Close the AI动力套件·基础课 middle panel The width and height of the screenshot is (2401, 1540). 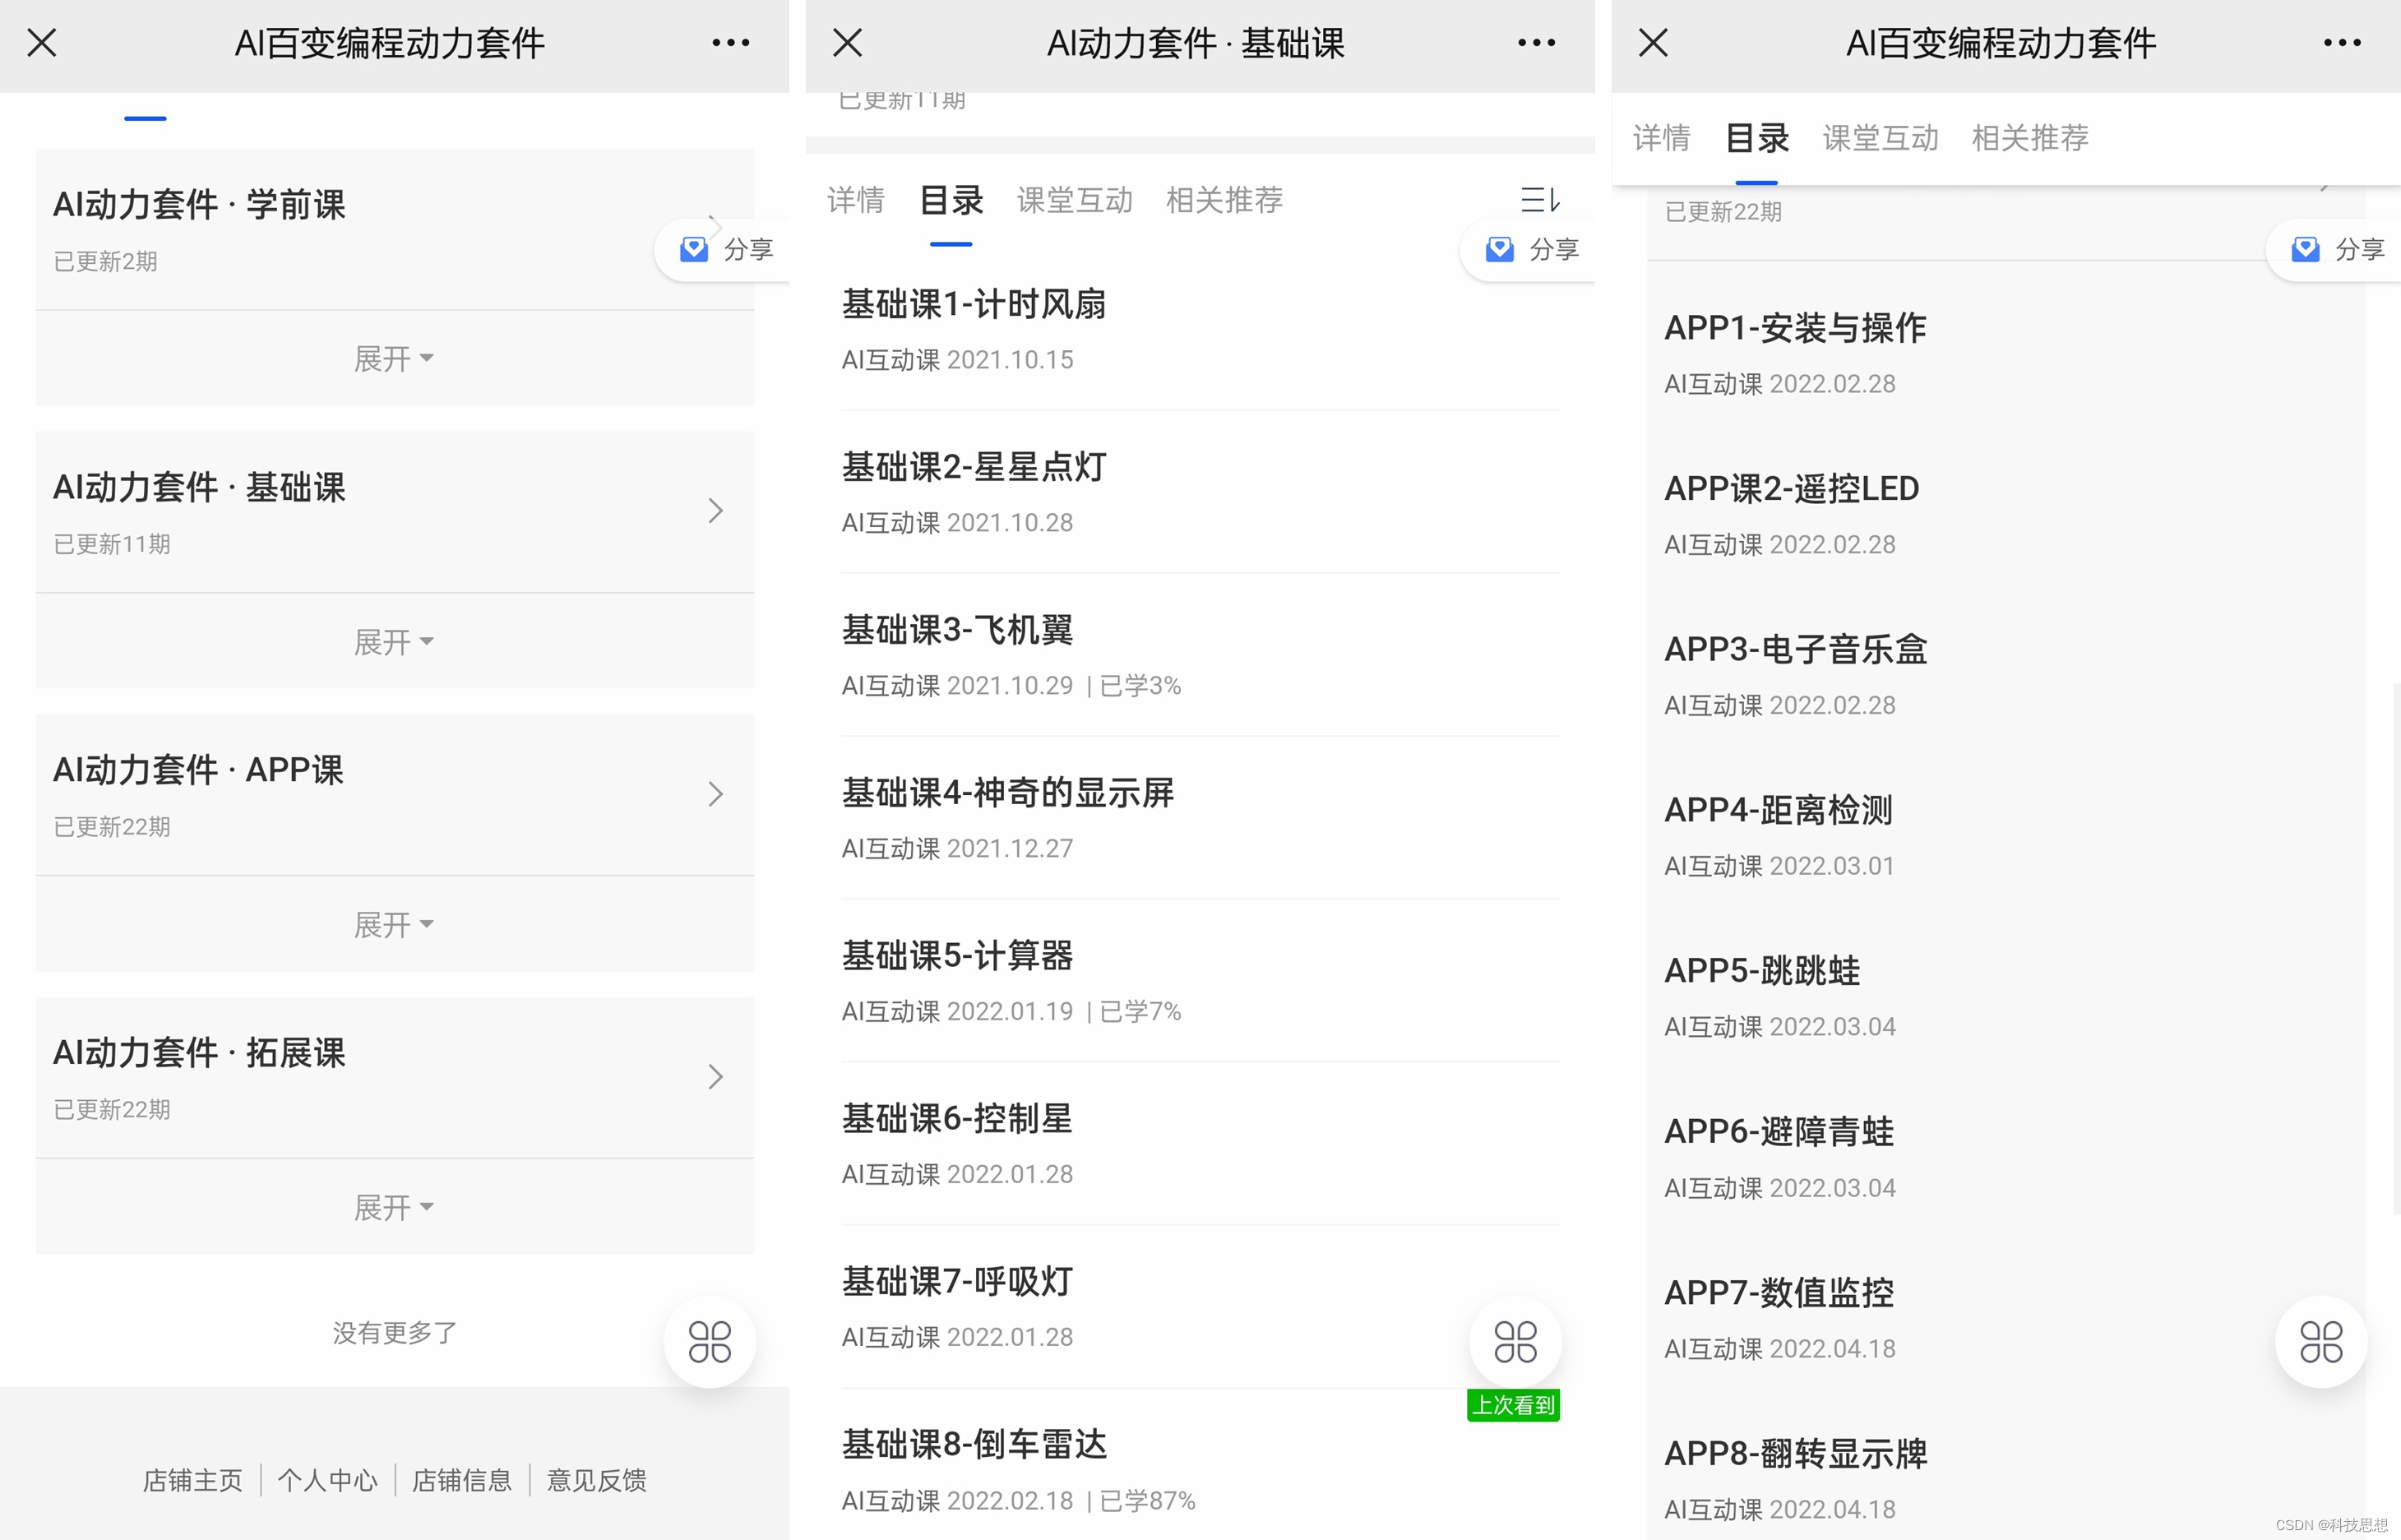point(847,42)
